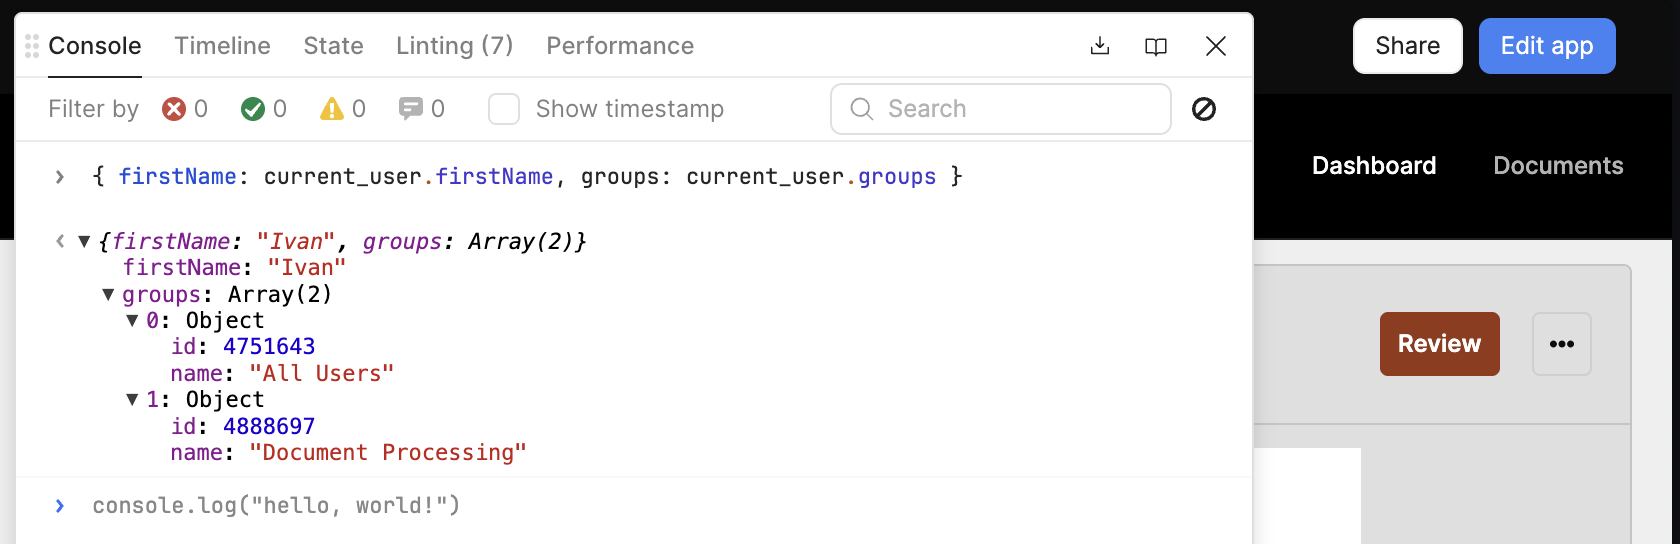Filter console by success checkmark icon

tap(253, 109)
